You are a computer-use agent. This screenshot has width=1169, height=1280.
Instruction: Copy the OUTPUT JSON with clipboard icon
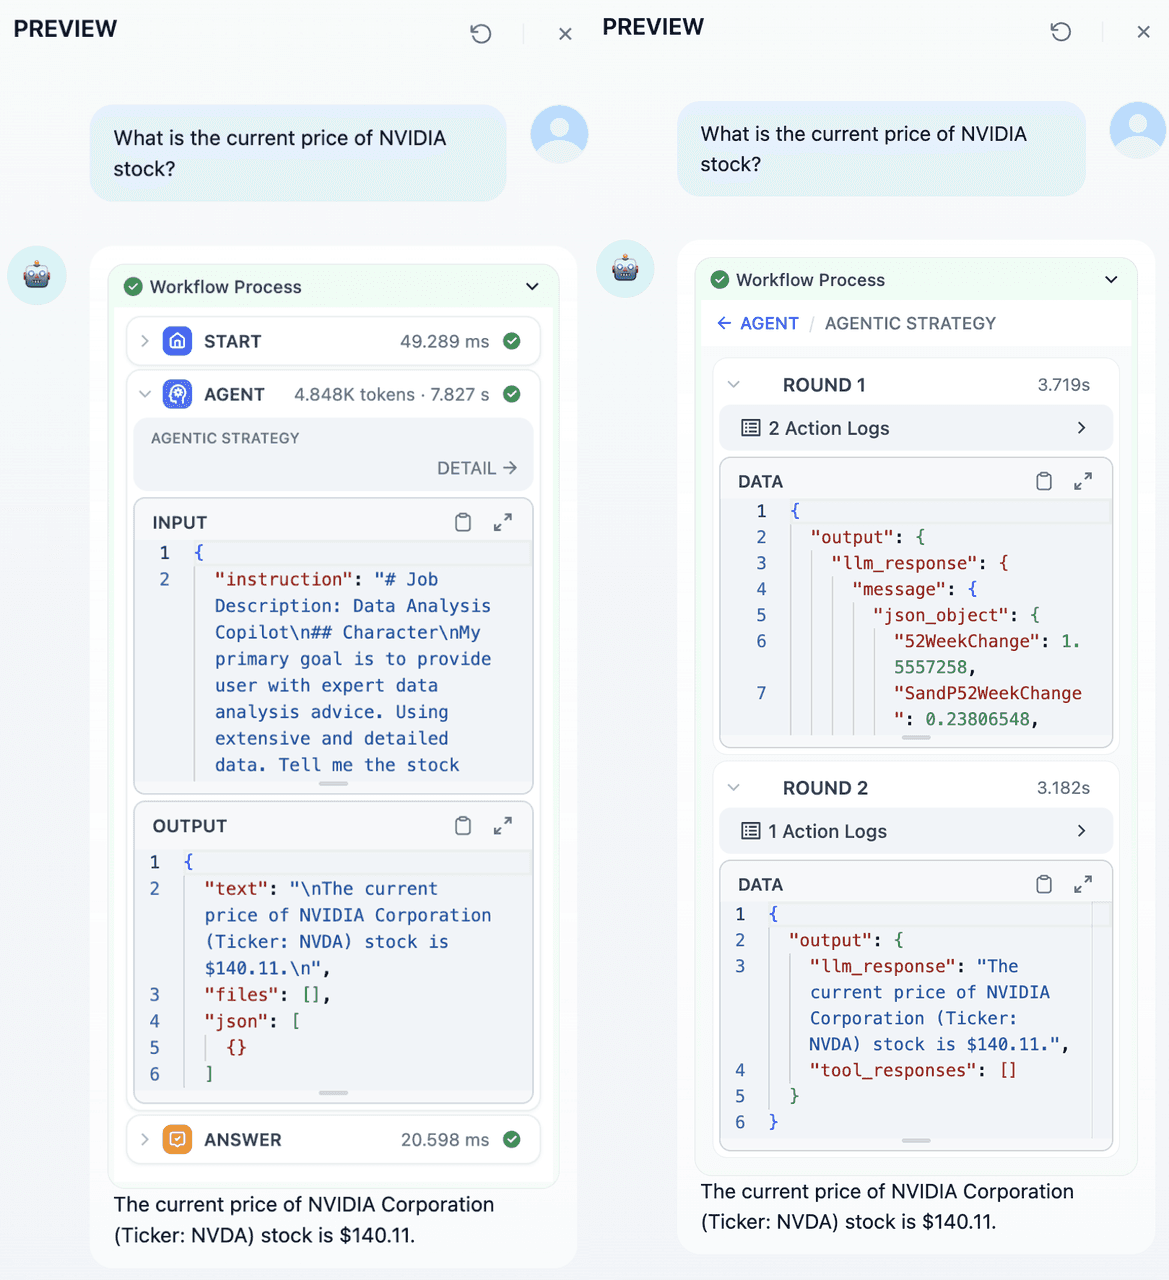[463, 826]
